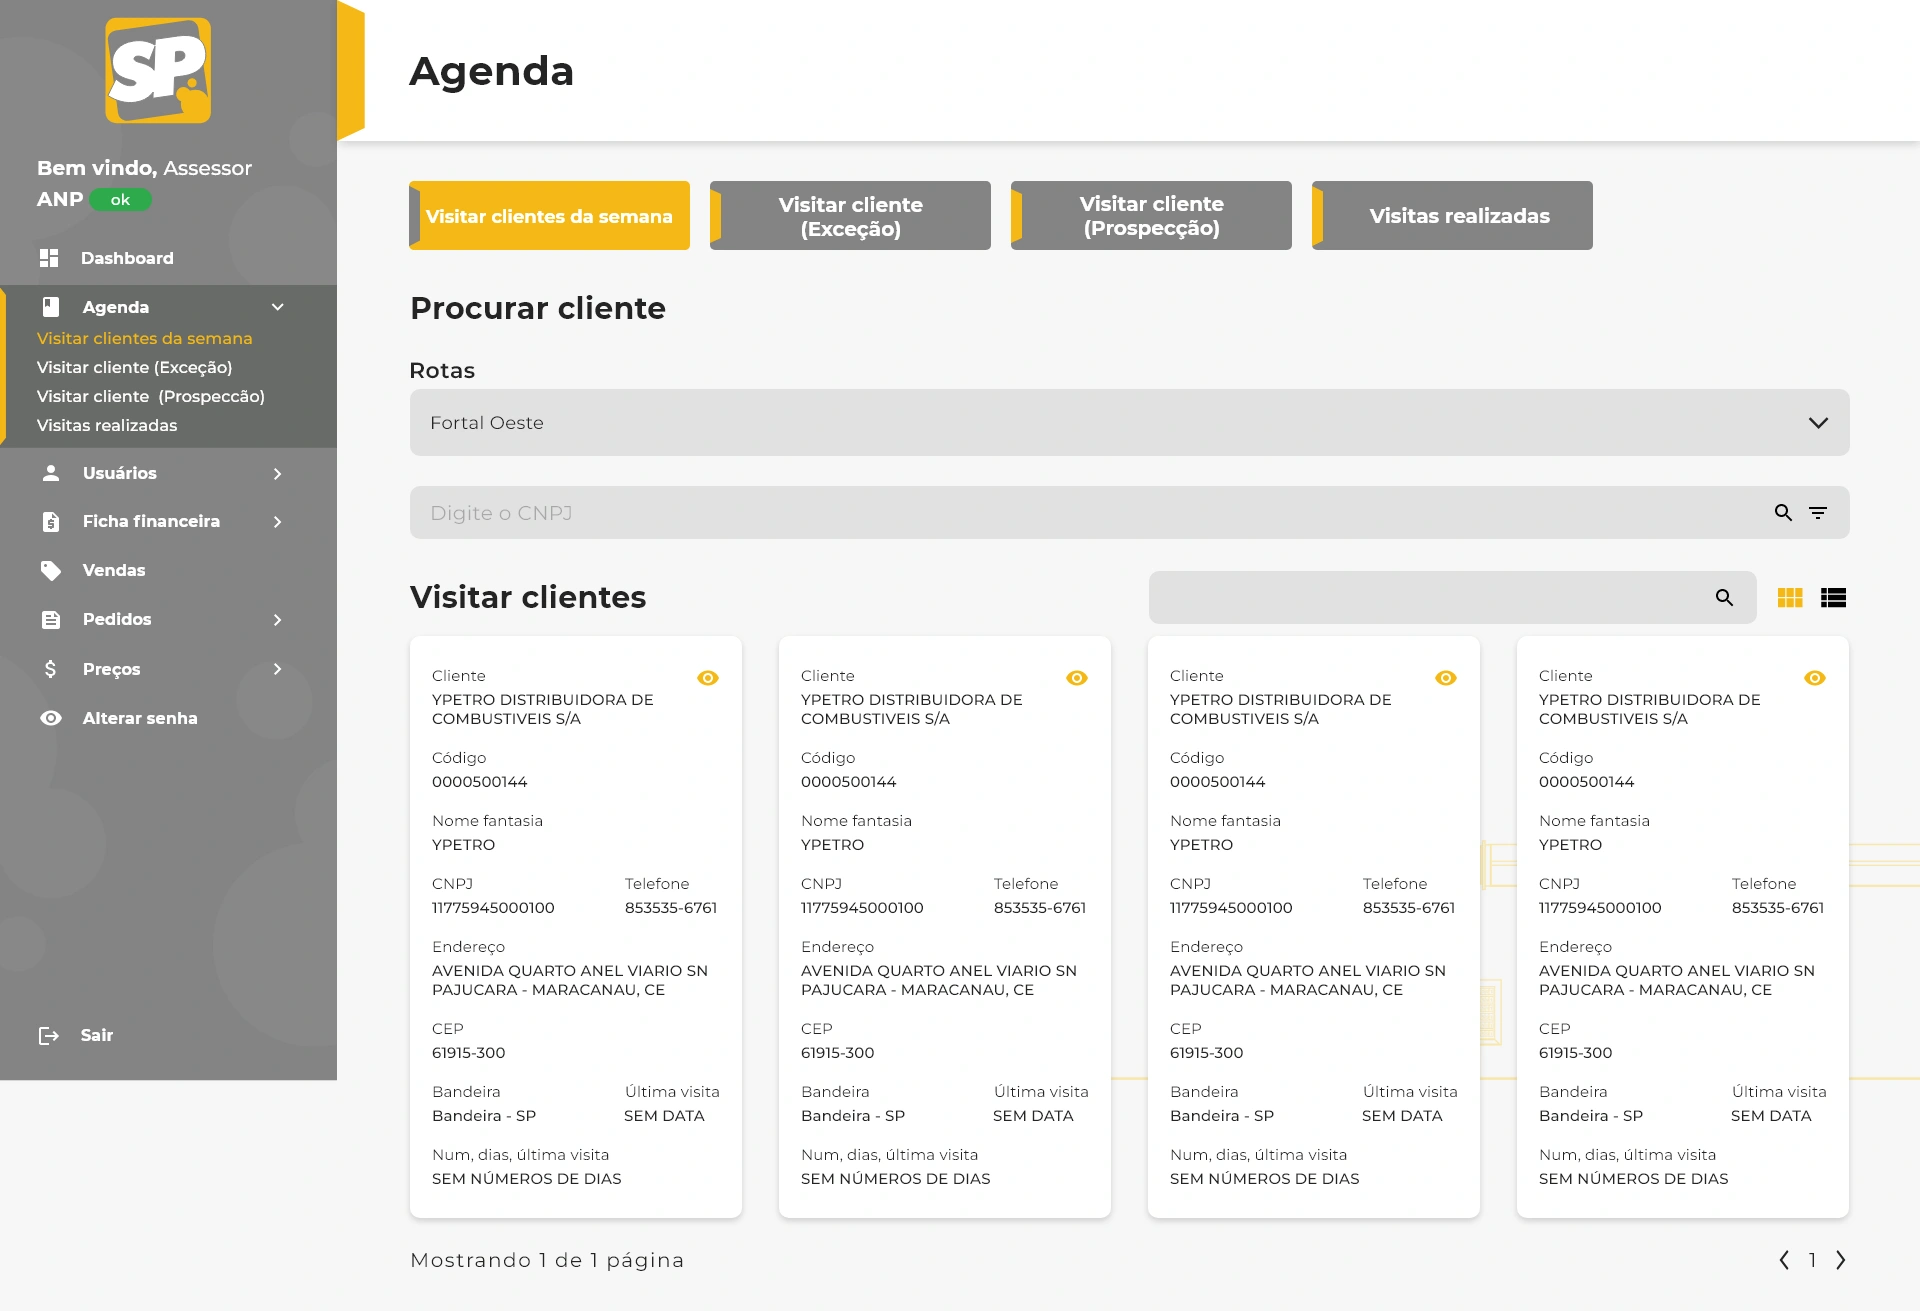
Task: Toggle eye icon on first client card
Action: coord(708,678)
